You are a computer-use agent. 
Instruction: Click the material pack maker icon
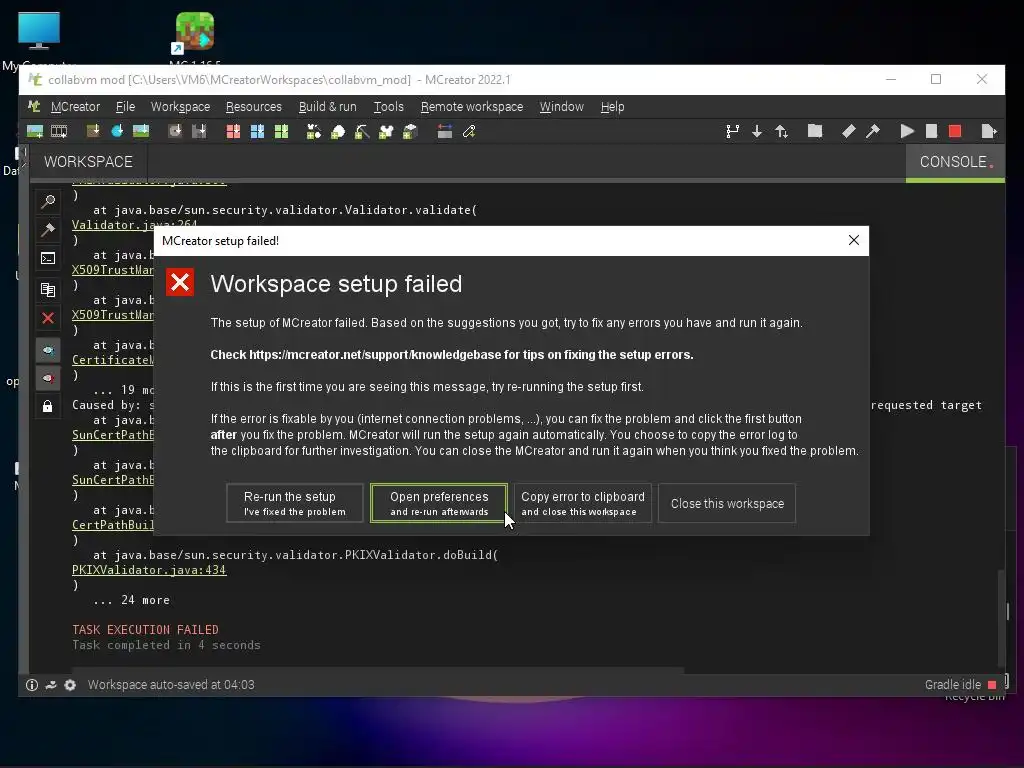(314, 131)
